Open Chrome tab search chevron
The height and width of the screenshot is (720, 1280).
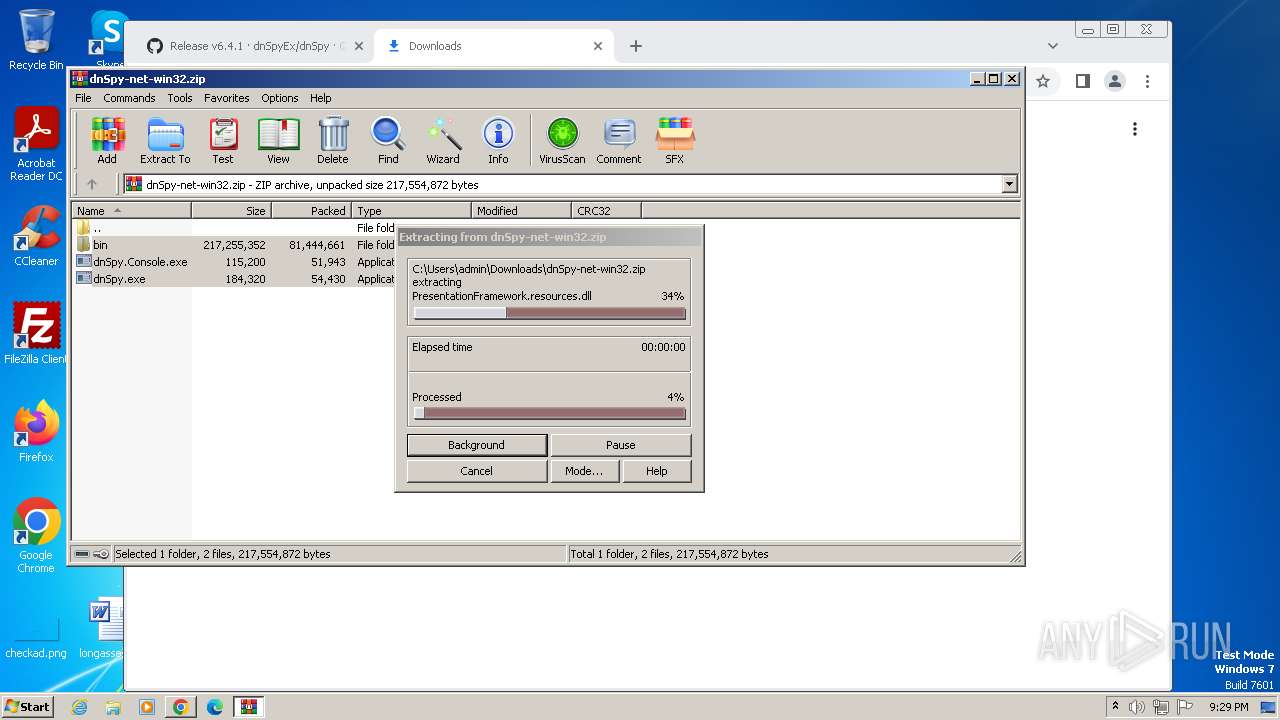click(x=1052, y=46)
